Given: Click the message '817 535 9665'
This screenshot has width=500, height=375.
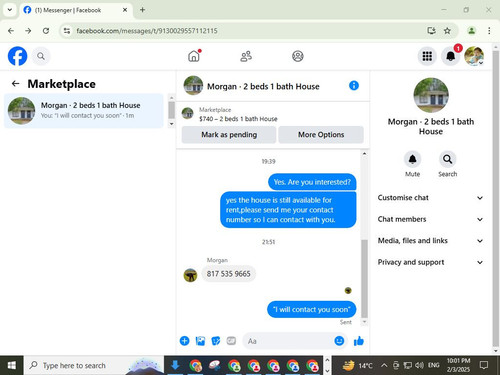Looking at the screenshot, I should 229,274.
